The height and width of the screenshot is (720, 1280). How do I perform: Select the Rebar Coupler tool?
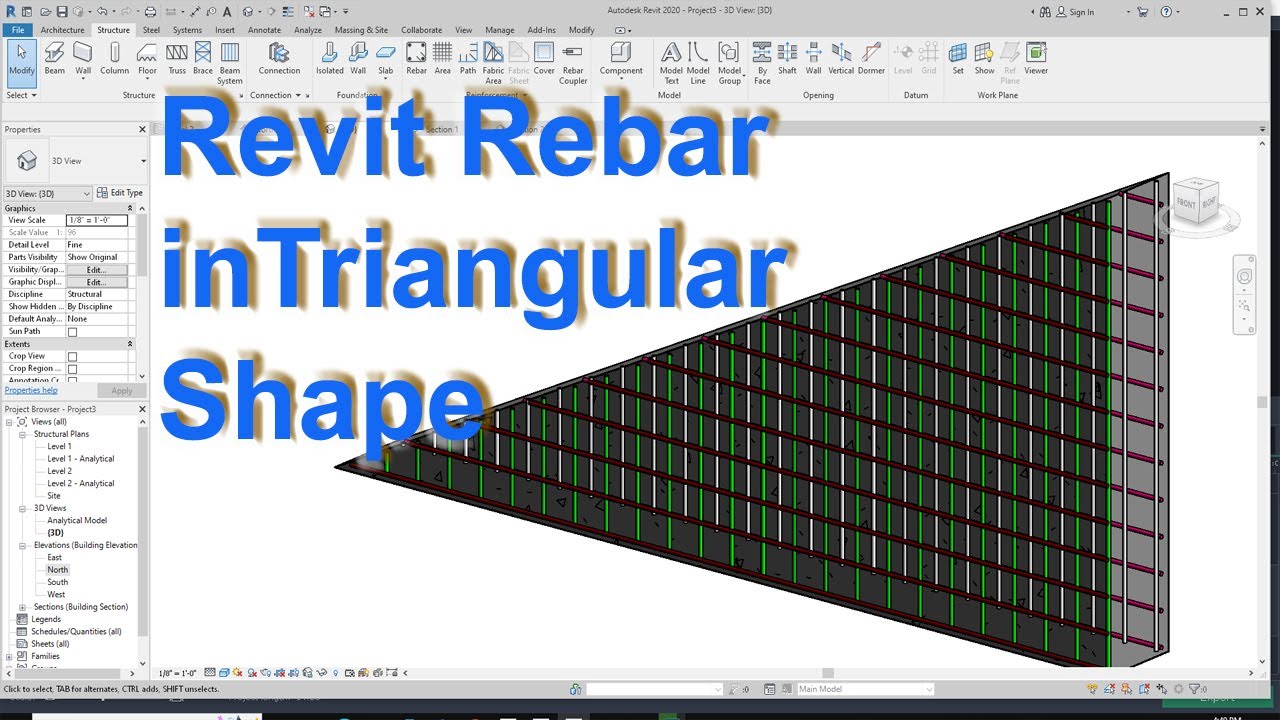[573, 63]
